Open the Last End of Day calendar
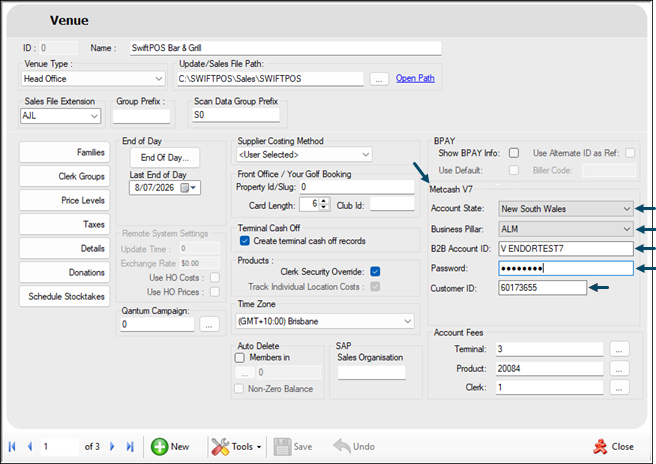The width and height of the screenshot is (656, 464). point(188,188)
